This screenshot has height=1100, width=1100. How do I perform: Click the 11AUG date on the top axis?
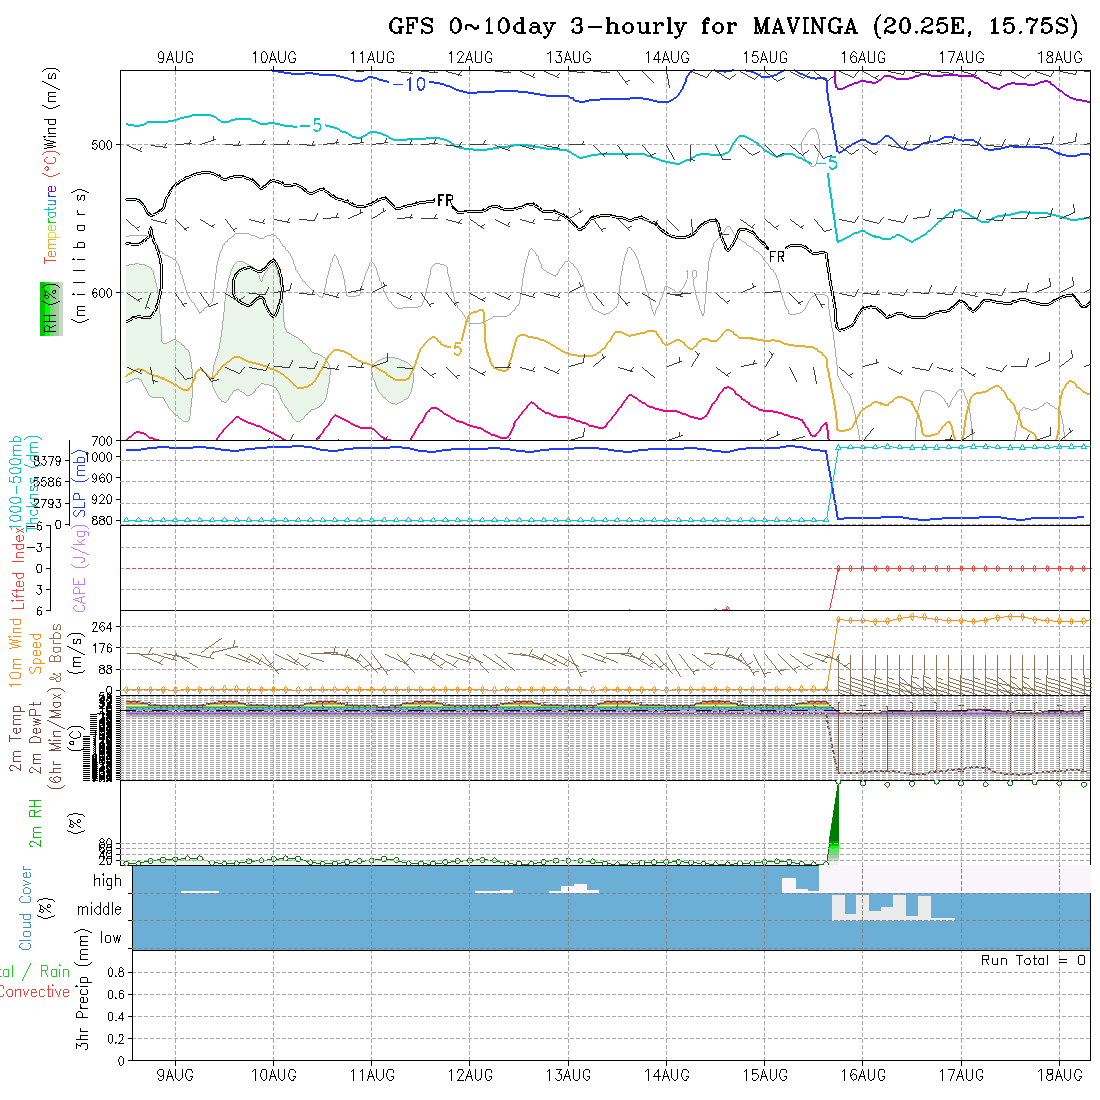pyautogui.click(x=372, y=58)
